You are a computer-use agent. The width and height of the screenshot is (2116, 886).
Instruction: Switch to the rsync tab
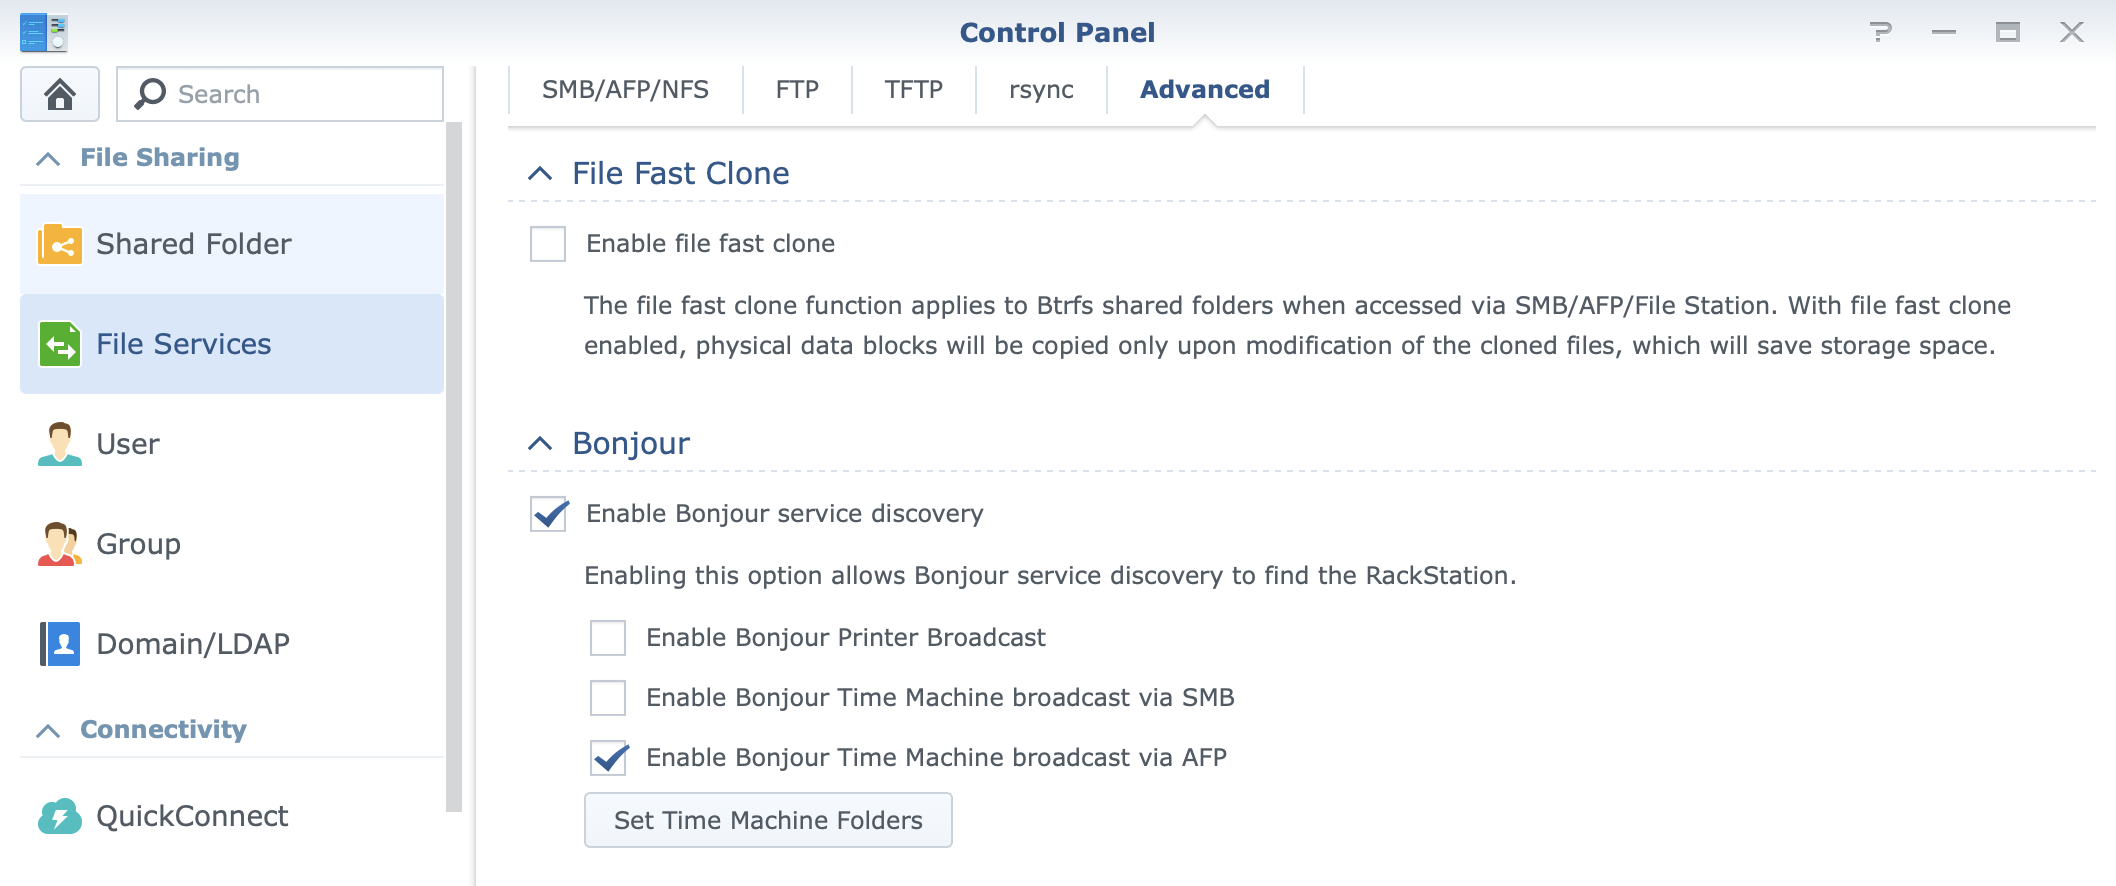(1041, 90)
